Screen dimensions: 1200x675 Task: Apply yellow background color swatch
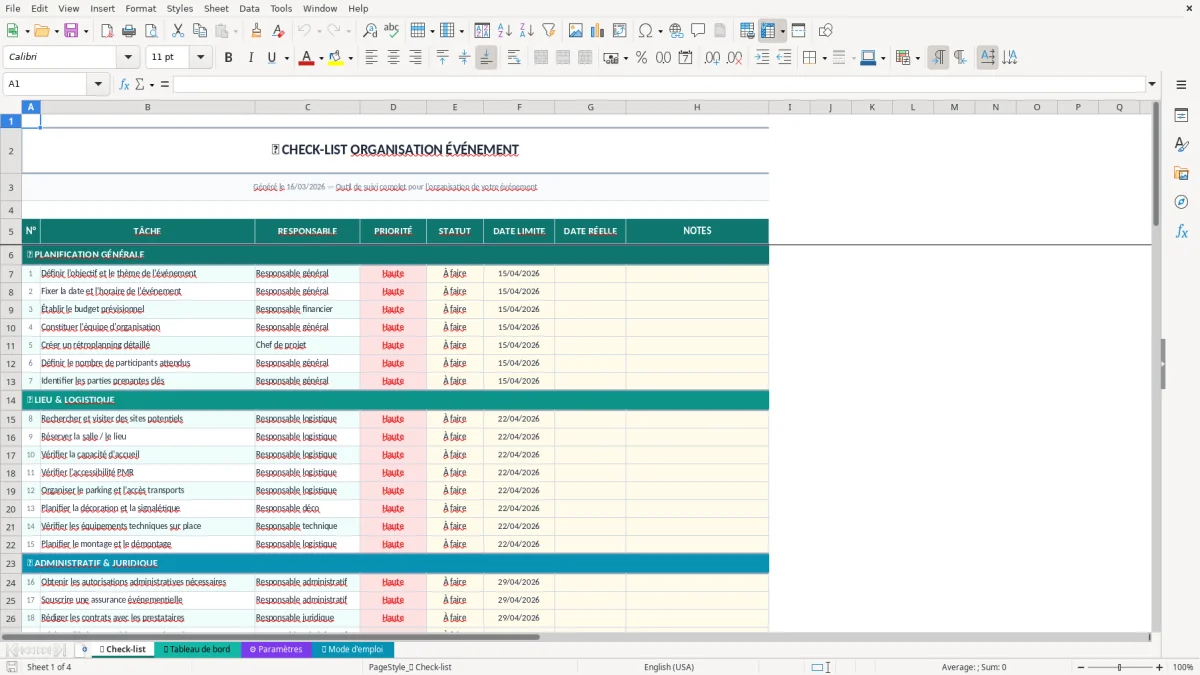[336, 58]
